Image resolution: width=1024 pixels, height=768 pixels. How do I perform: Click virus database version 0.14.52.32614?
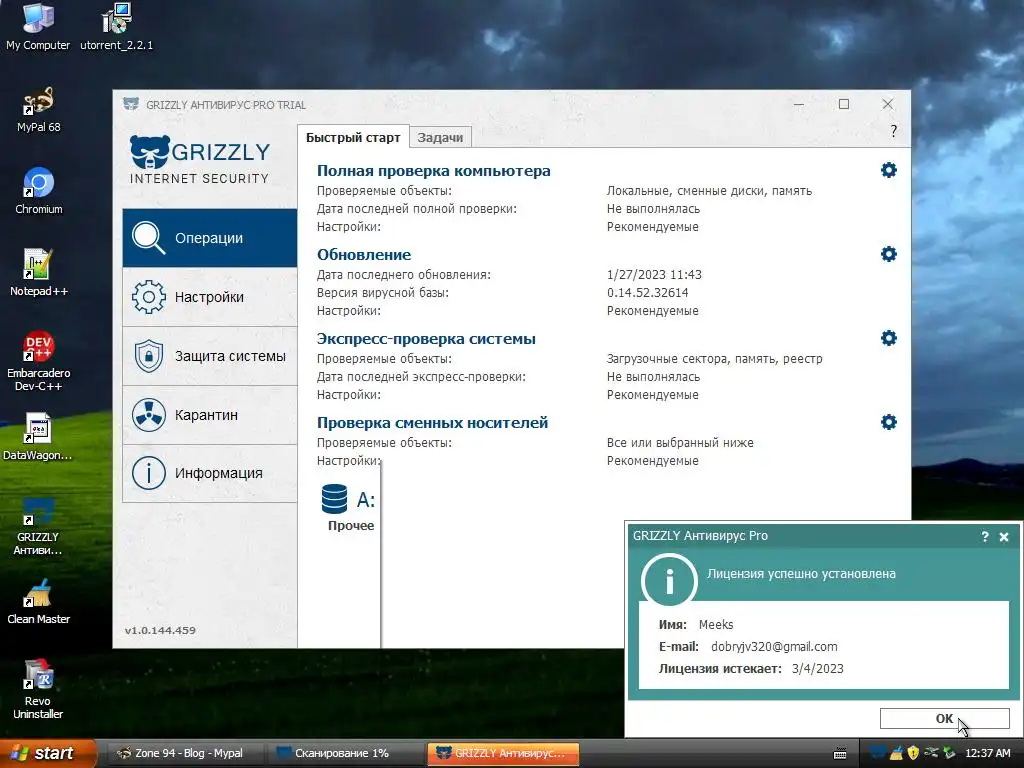647,293
